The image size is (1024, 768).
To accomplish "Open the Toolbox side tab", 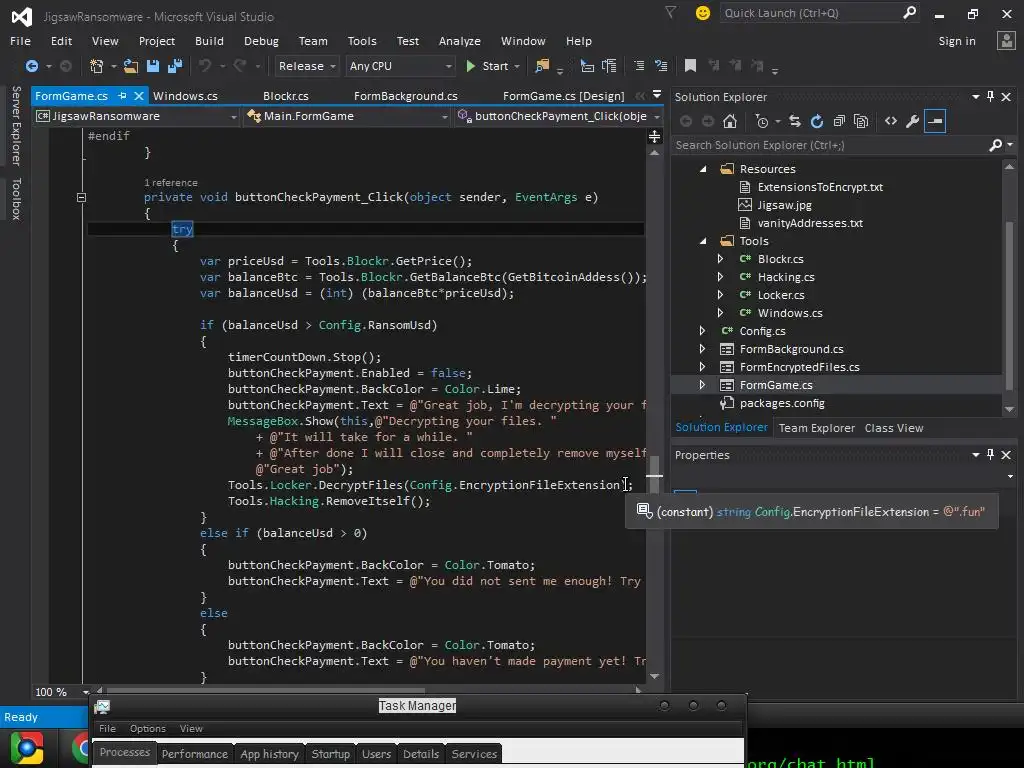I will pyautogui.click(x=16, y=199).
